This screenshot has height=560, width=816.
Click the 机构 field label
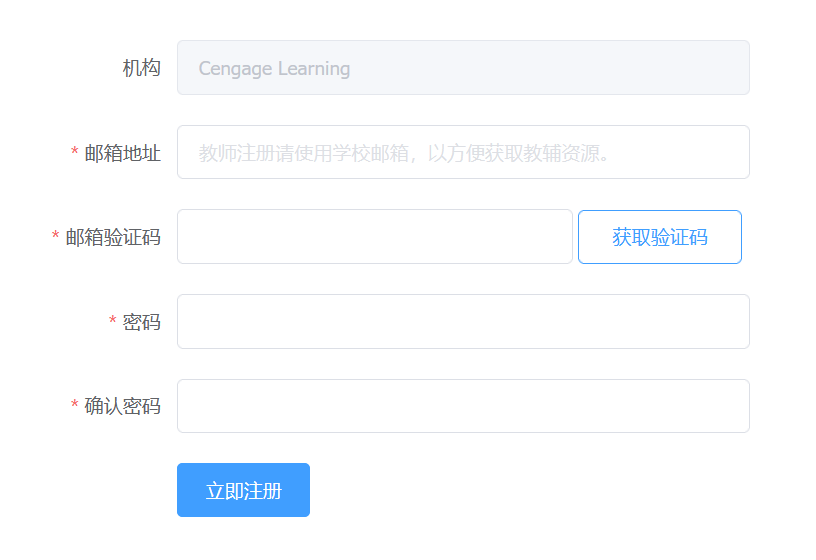click(141, 68)
